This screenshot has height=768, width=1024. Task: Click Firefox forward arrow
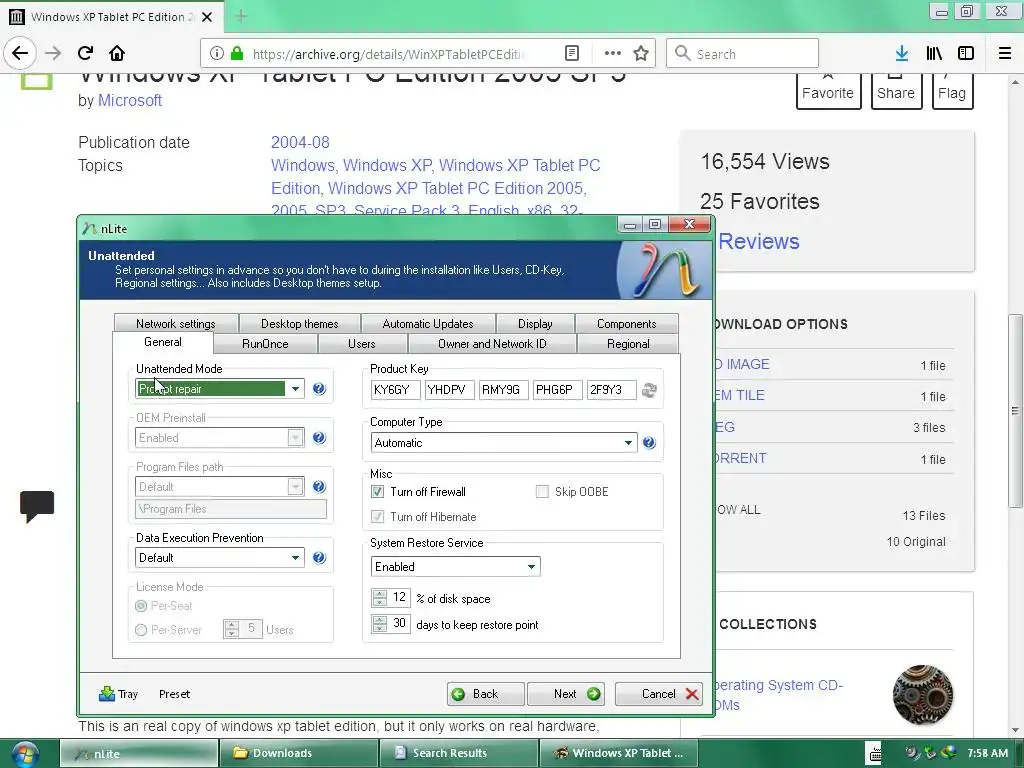54,53
